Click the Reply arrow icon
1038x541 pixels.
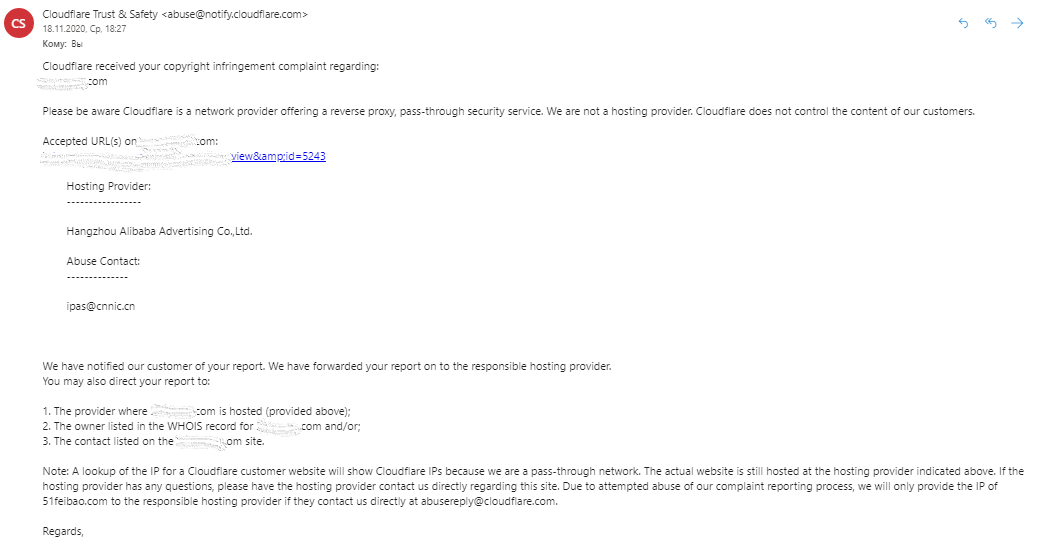(963, 23)
